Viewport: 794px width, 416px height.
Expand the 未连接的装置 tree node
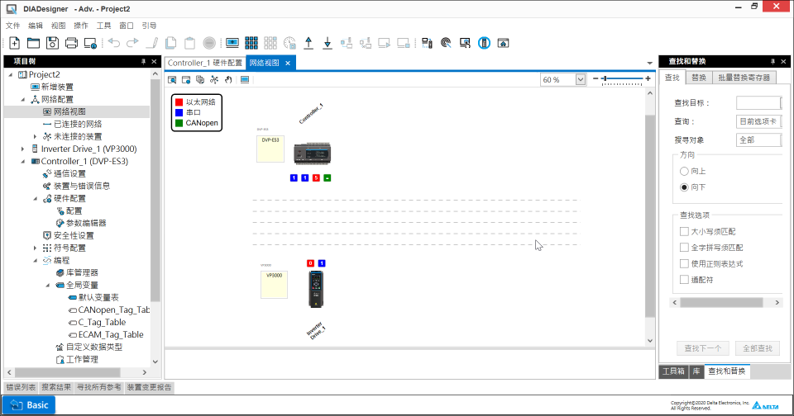point(35,136)
